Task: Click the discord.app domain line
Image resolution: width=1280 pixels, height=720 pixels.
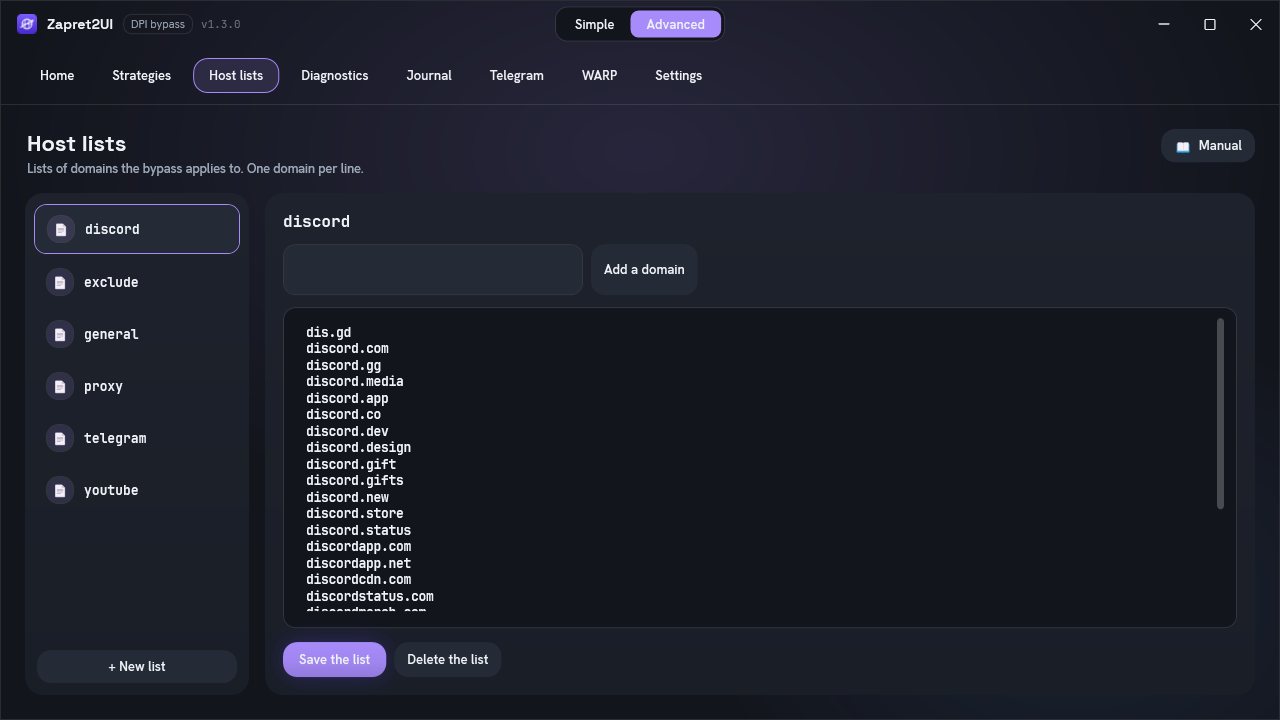Action: (347, 398)
